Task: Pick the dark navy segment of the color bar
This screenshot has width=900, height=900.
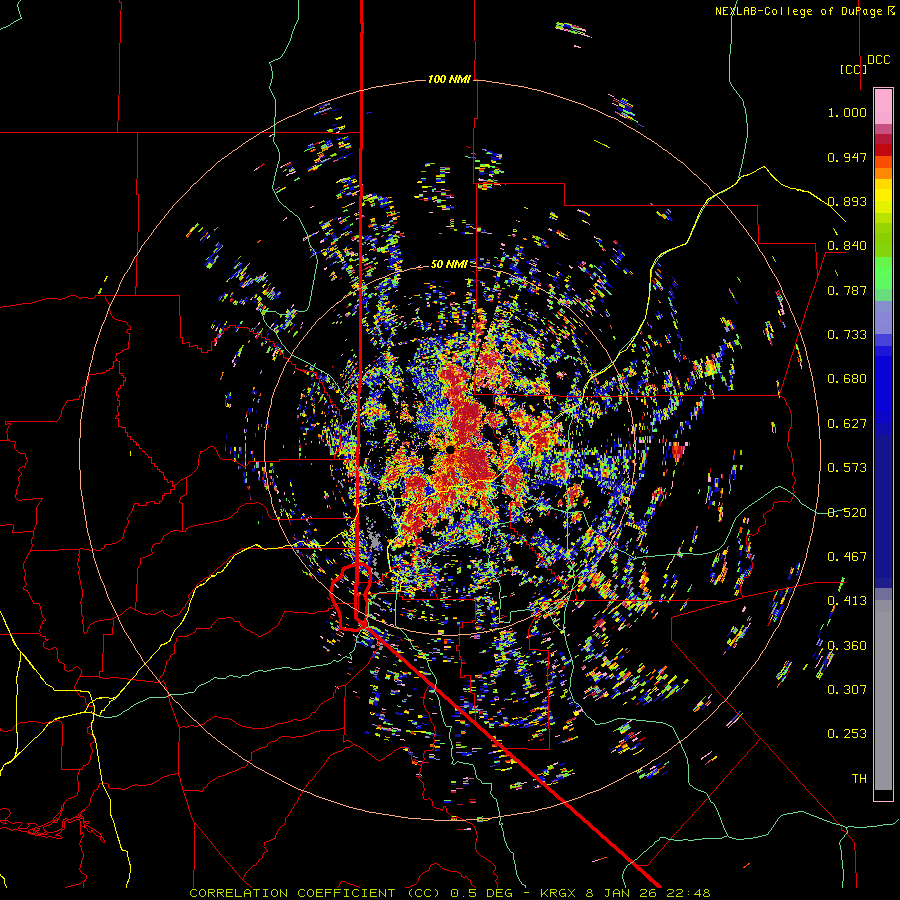Action: (x=883, y=511)
